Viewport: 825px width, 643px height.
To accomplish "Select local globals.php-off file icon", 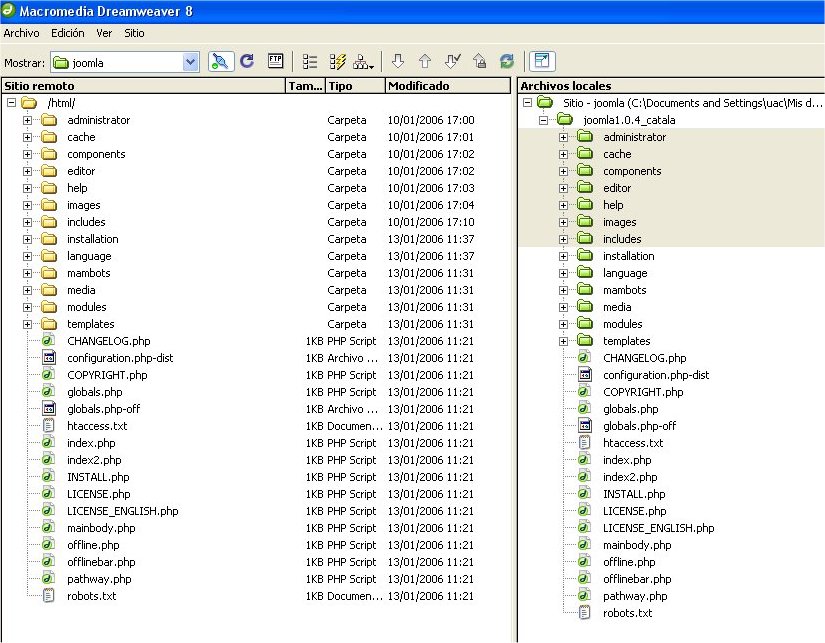I will pyautogui.click(x=585, y=425).
